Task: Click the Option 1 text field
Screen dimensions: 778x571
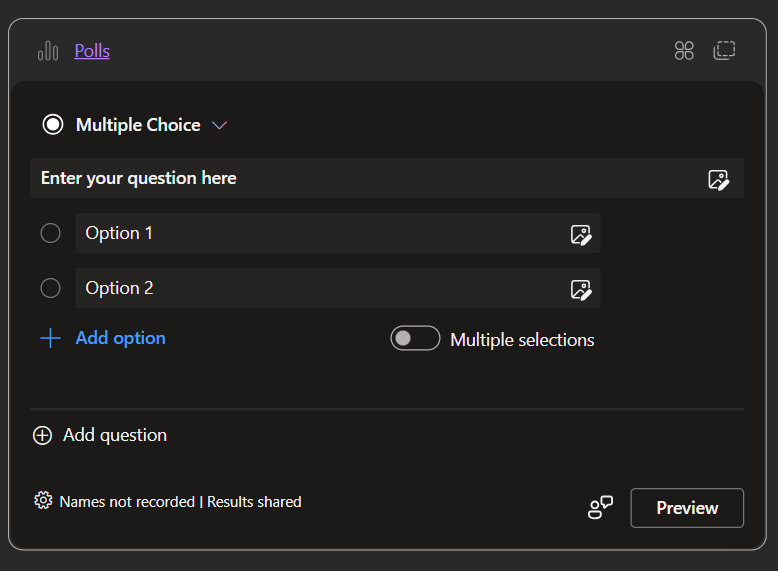Action: tap(320, 233)
